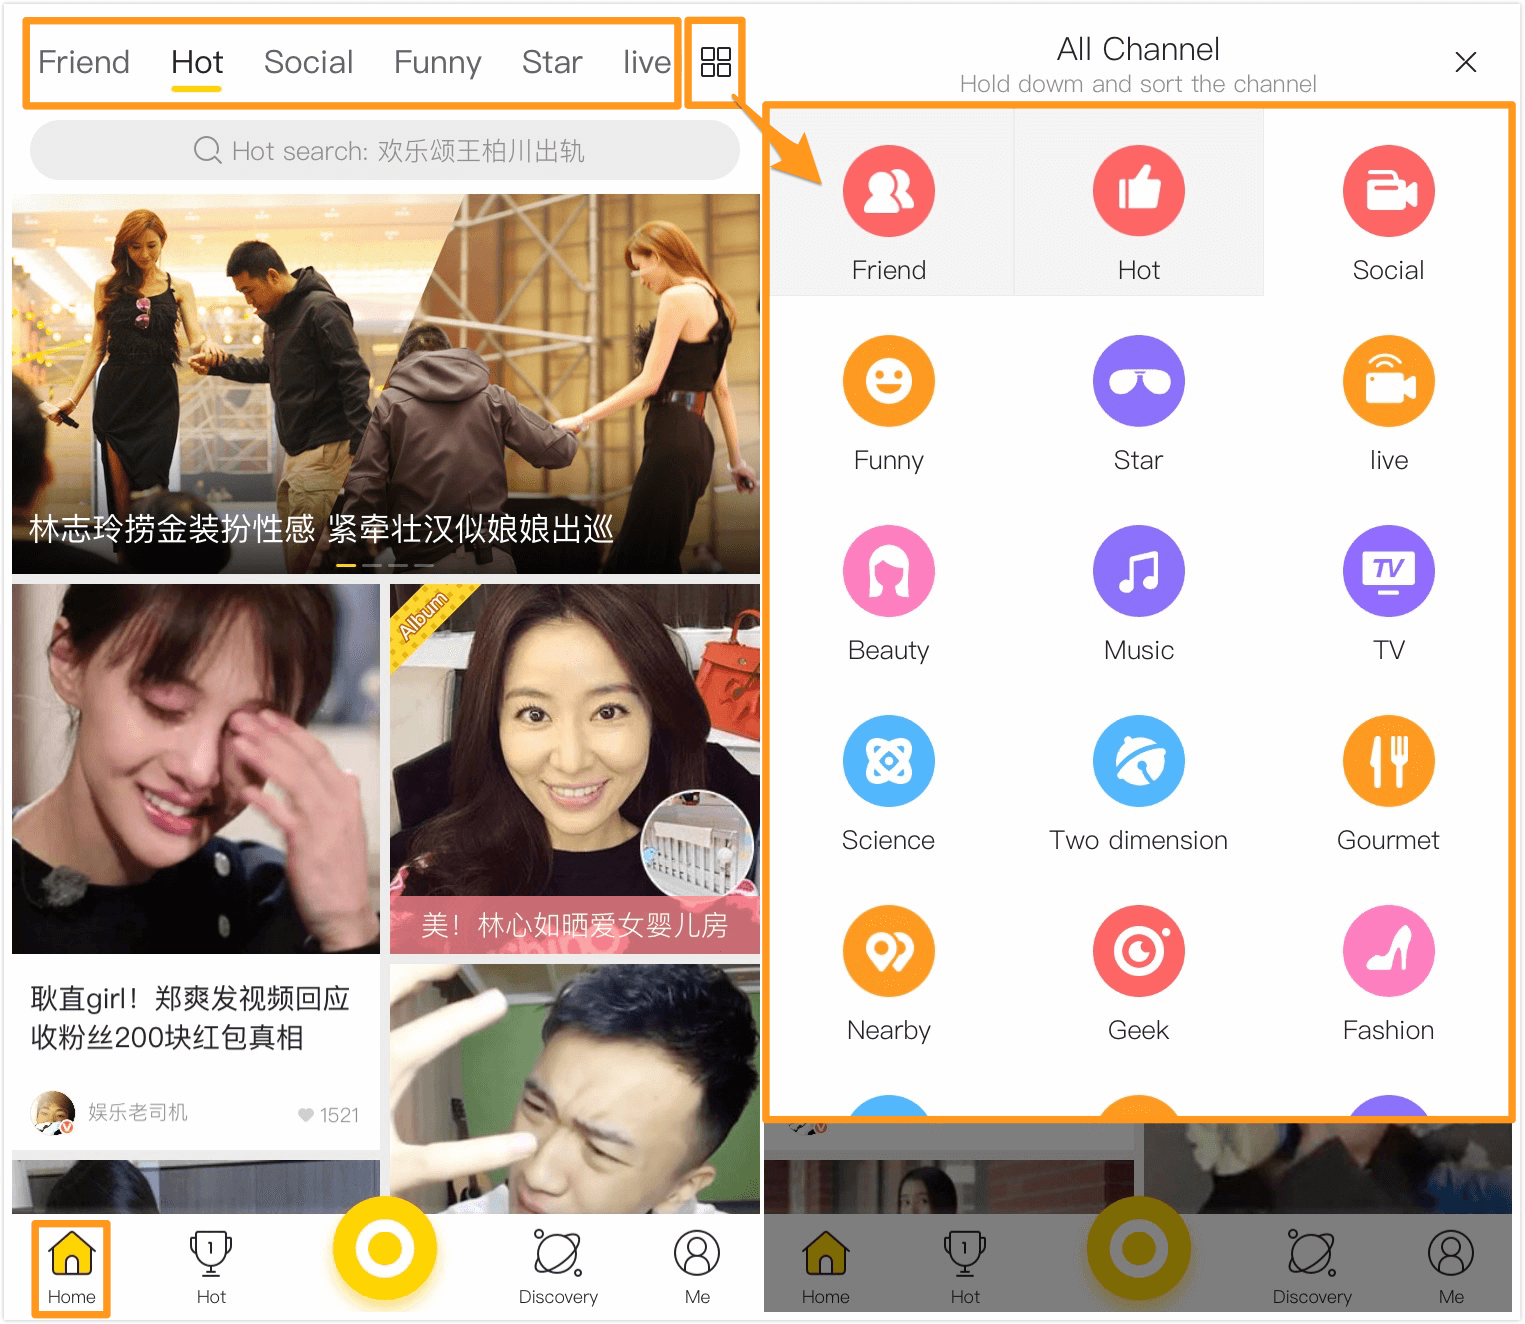
Task: Click the Hot search input field
Action: pyautogui.click(x=385, y=151)
